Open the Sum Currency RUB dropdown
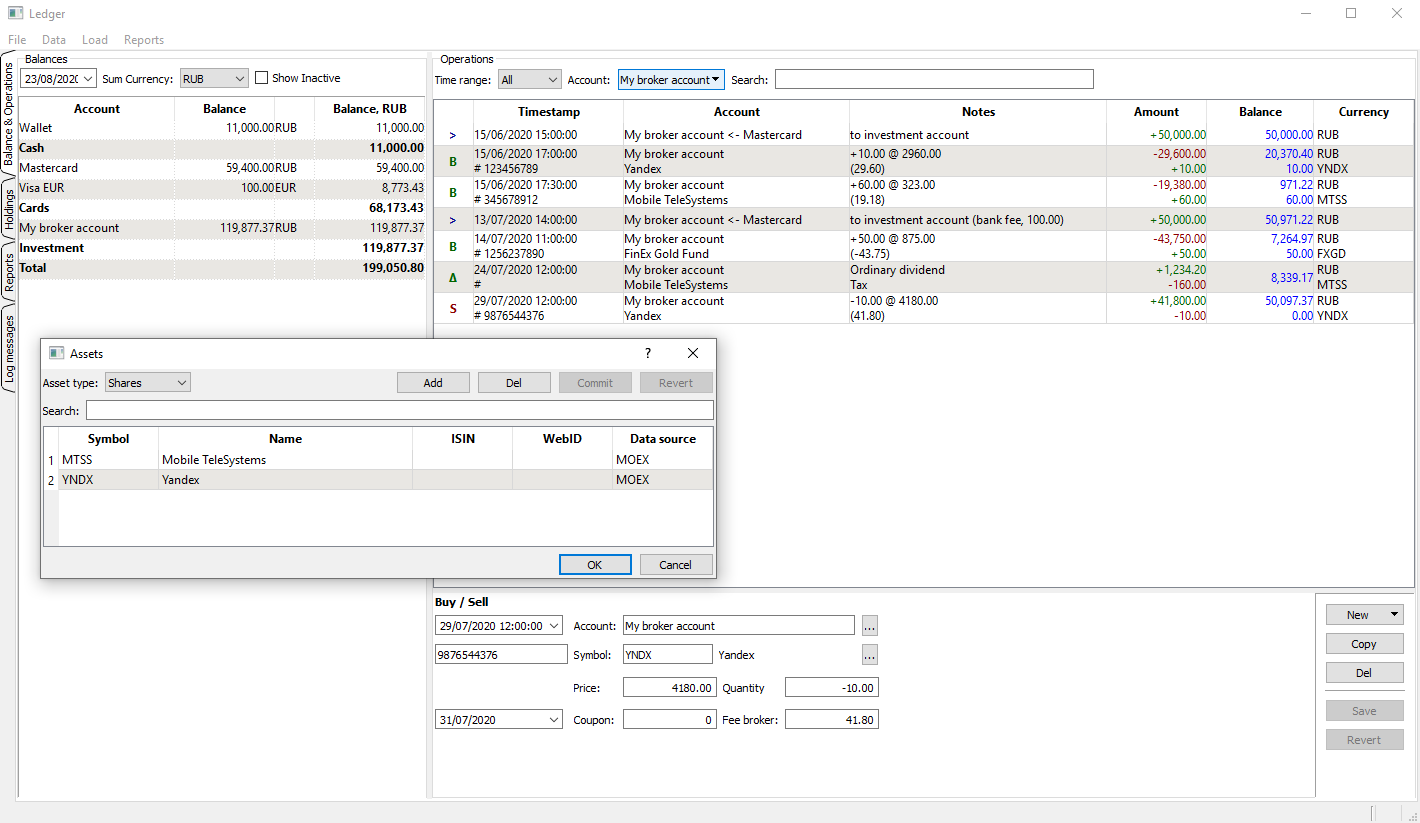 (213, 78)
